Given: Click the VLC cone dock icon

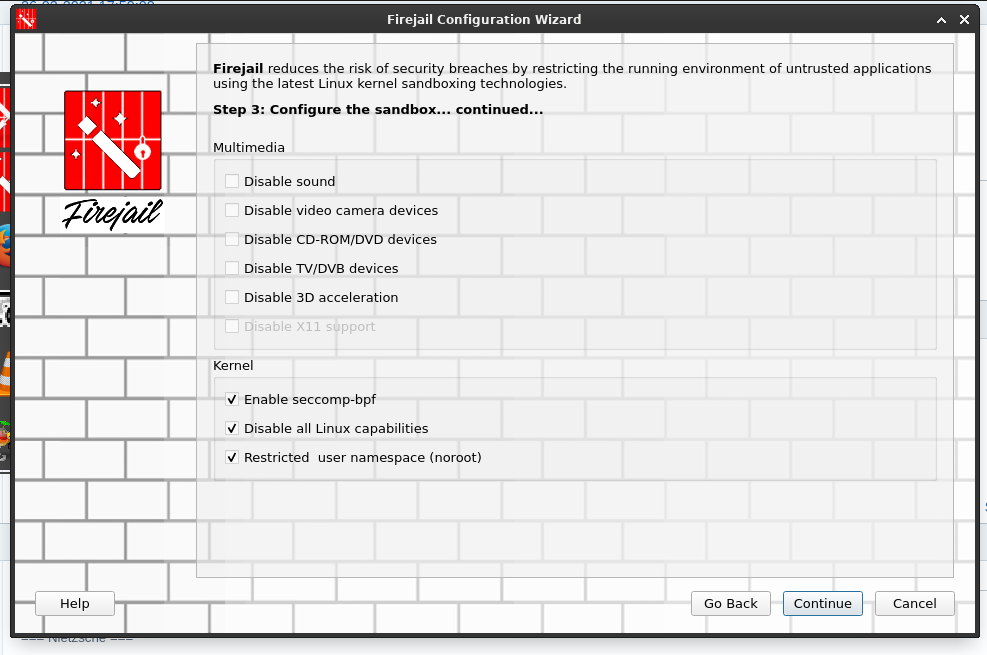Looking at the screenshot, I should click(5, 371).
